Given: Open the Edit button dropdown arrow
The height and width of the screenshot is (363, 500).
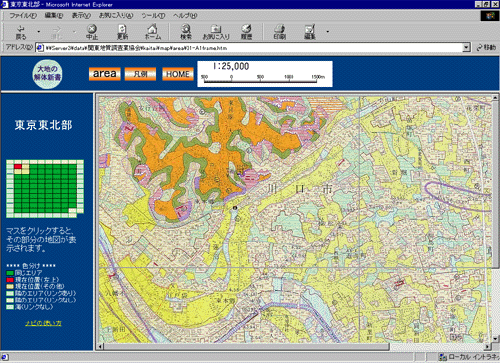Looking at the screenshot, I should click(x=328, y=32).
